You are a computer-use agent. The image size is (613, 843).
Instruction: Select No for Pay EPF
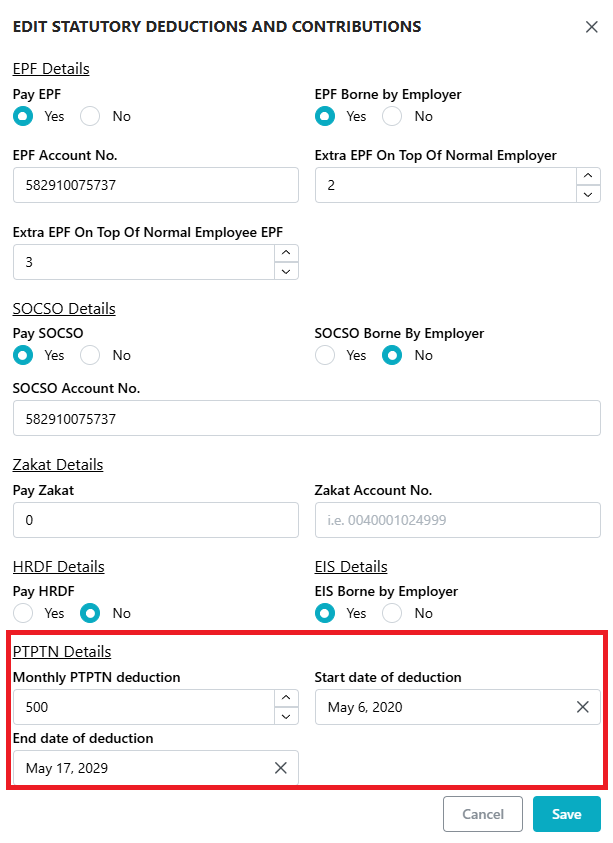click(x=91, y=116)
